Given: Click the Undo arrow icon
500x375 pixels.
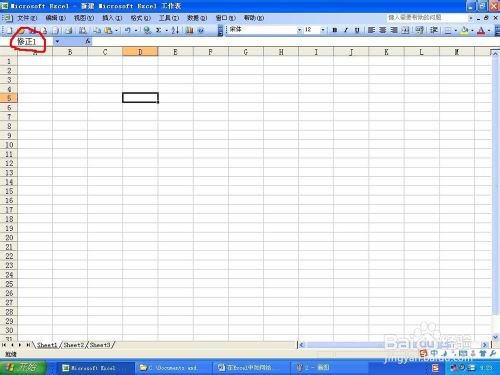Looking at the screenshot, I should pos(128,30).
